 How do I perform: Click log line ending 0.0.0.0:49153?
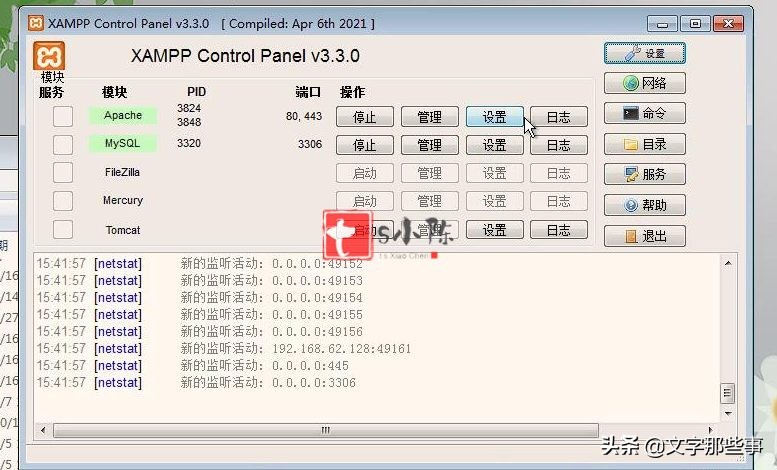(x=200, y=281)
